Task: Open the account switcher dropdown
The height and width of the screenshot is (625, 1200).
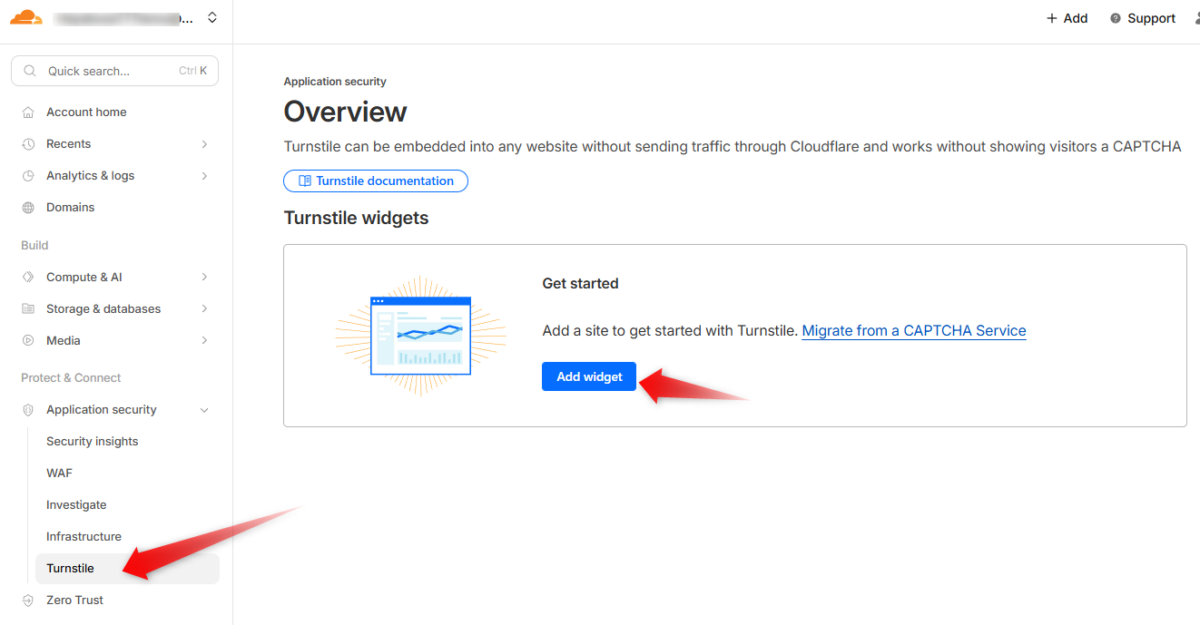Action: [x=211, y=17]
